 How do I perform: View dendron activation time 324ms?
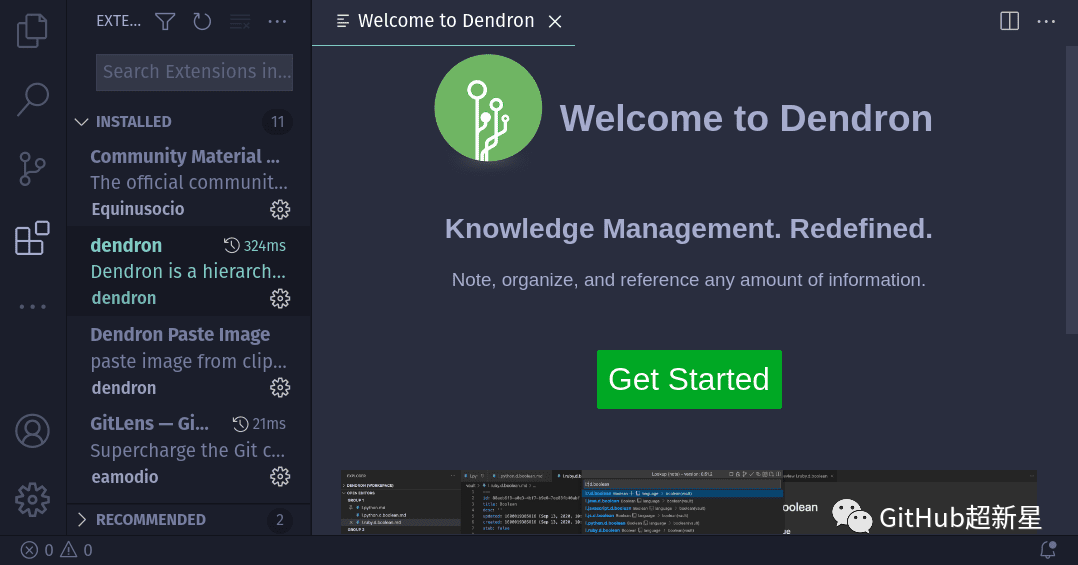(255, 245)
